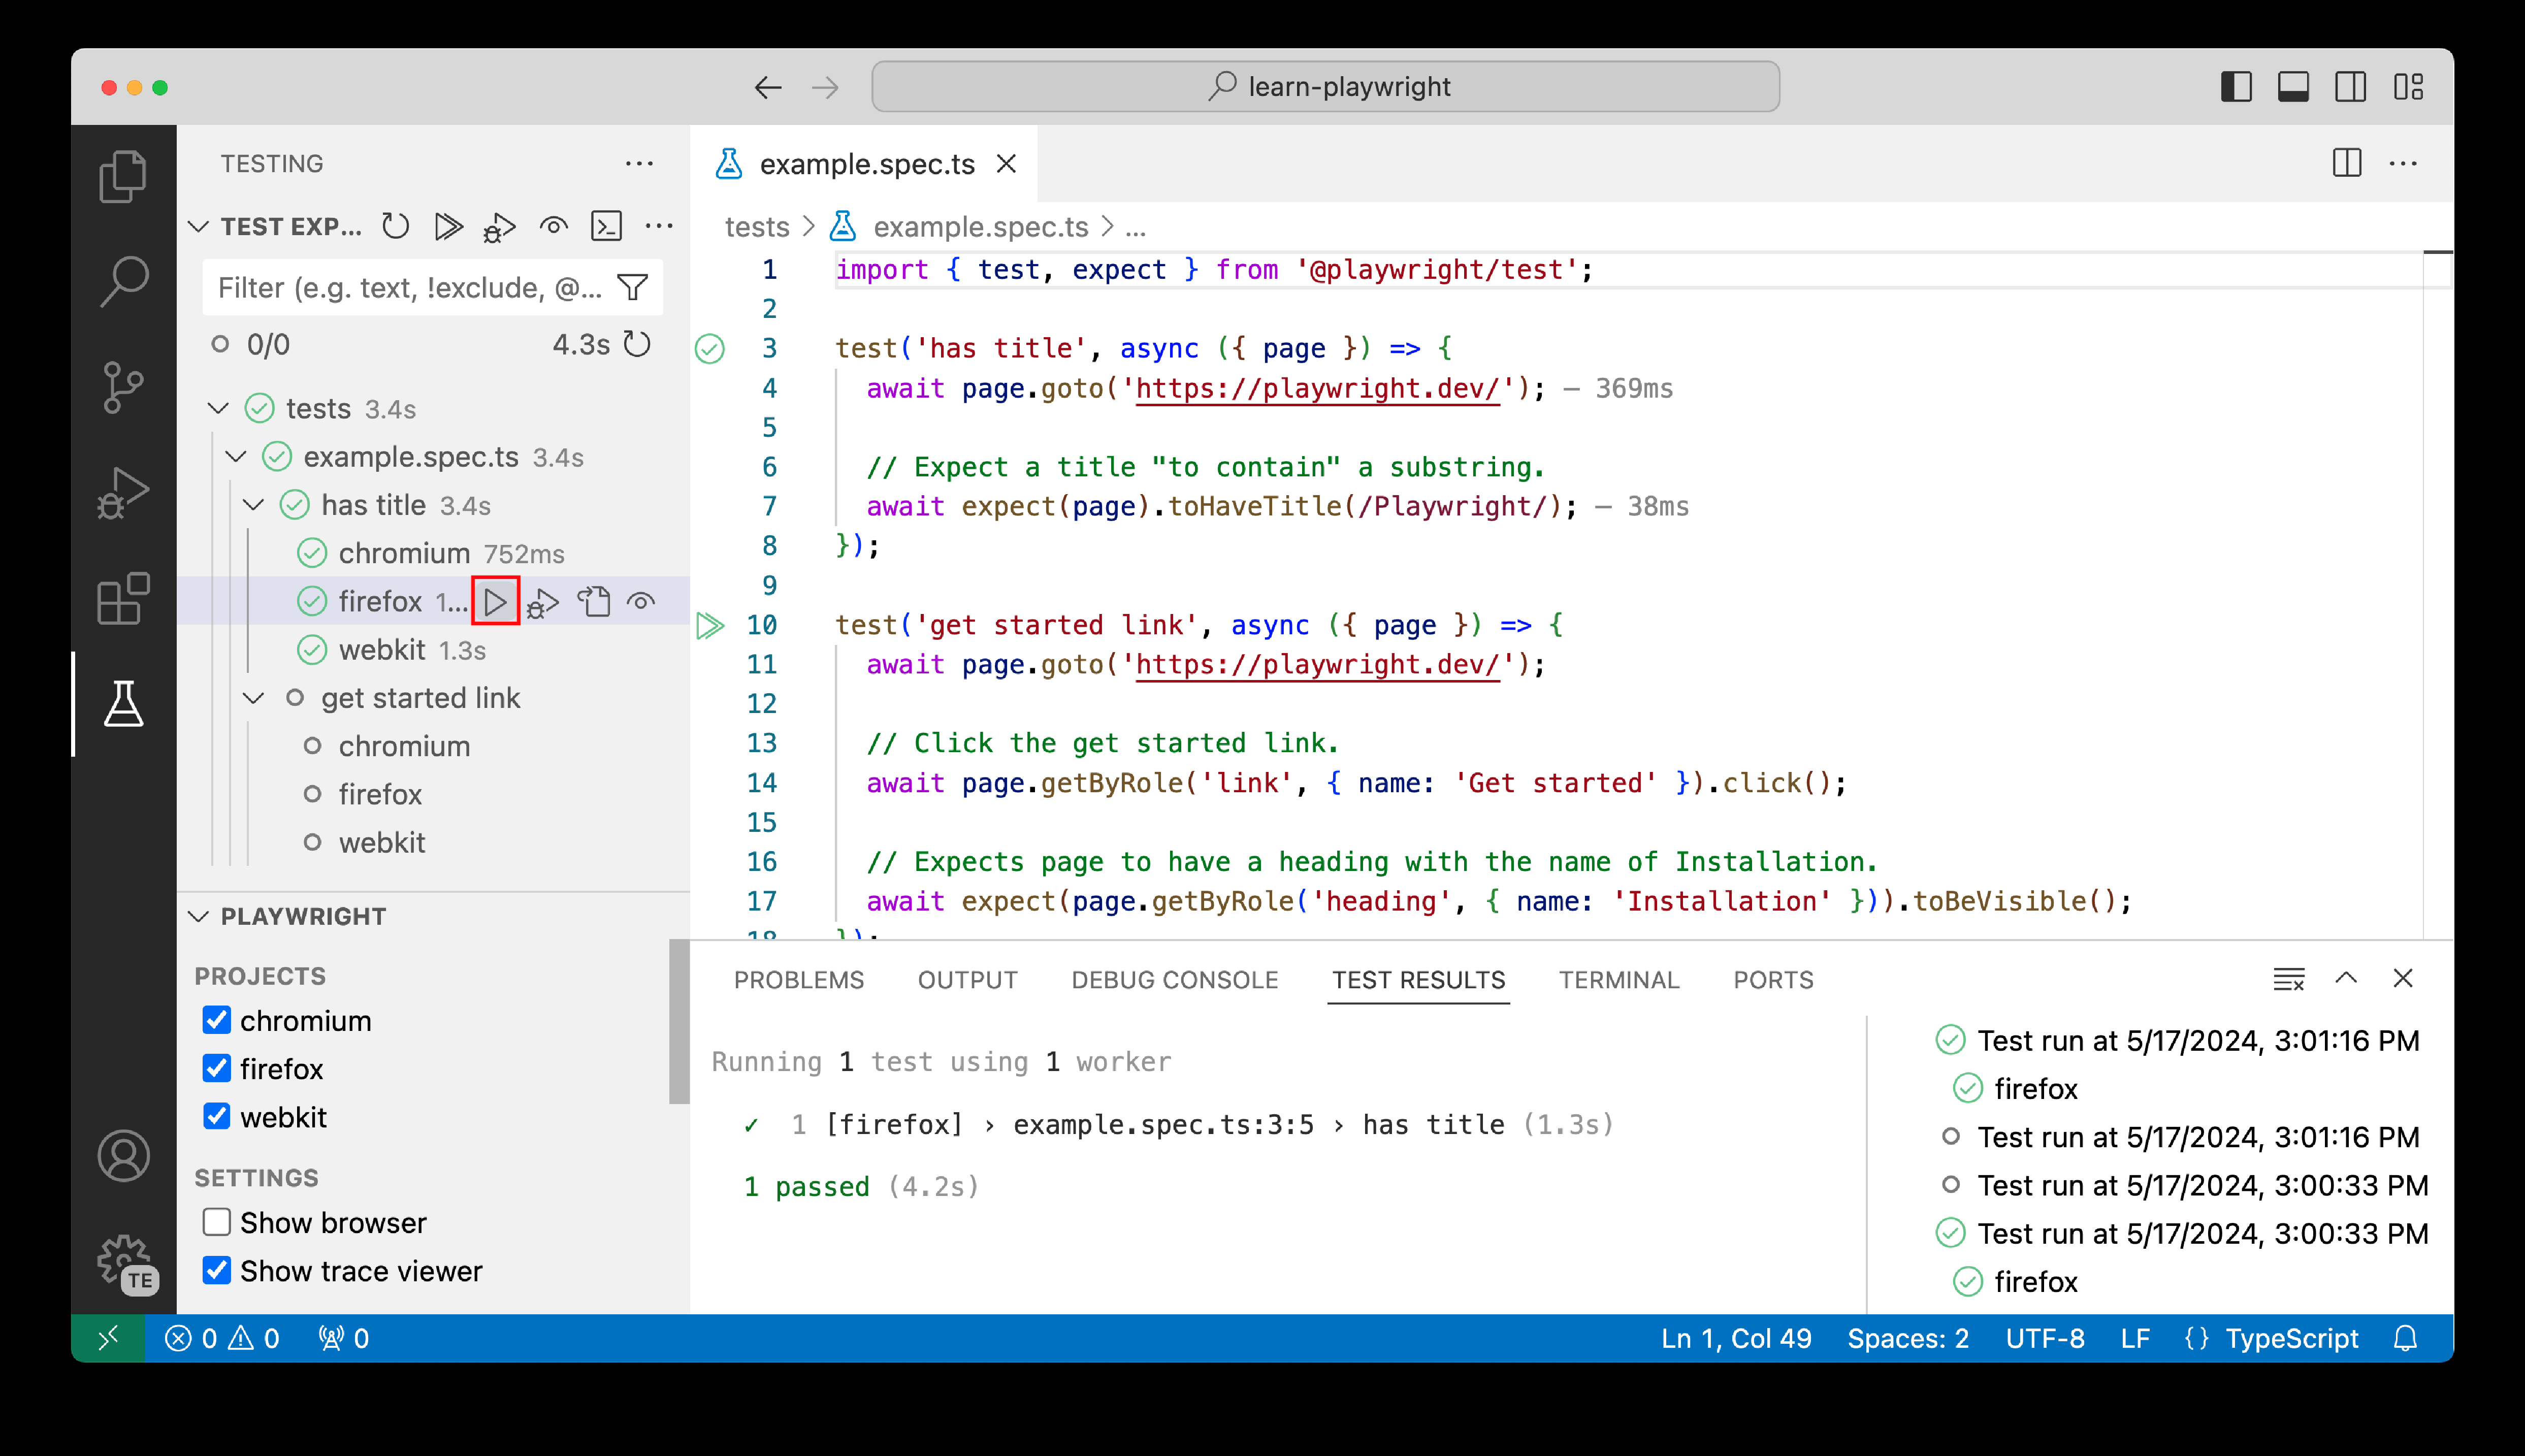Open the Search view in activity bar
Viewport: 2525px width, 1456px height.
pos(123,282)
